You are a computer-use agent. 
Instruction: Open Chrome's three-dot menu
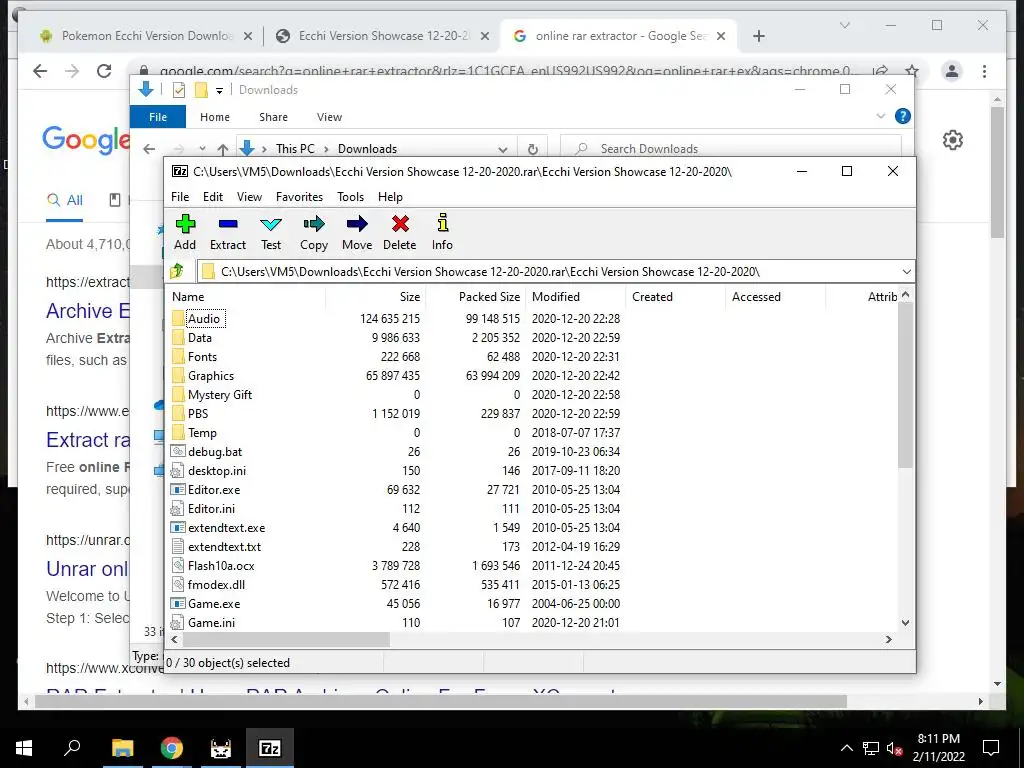point(985,71)
